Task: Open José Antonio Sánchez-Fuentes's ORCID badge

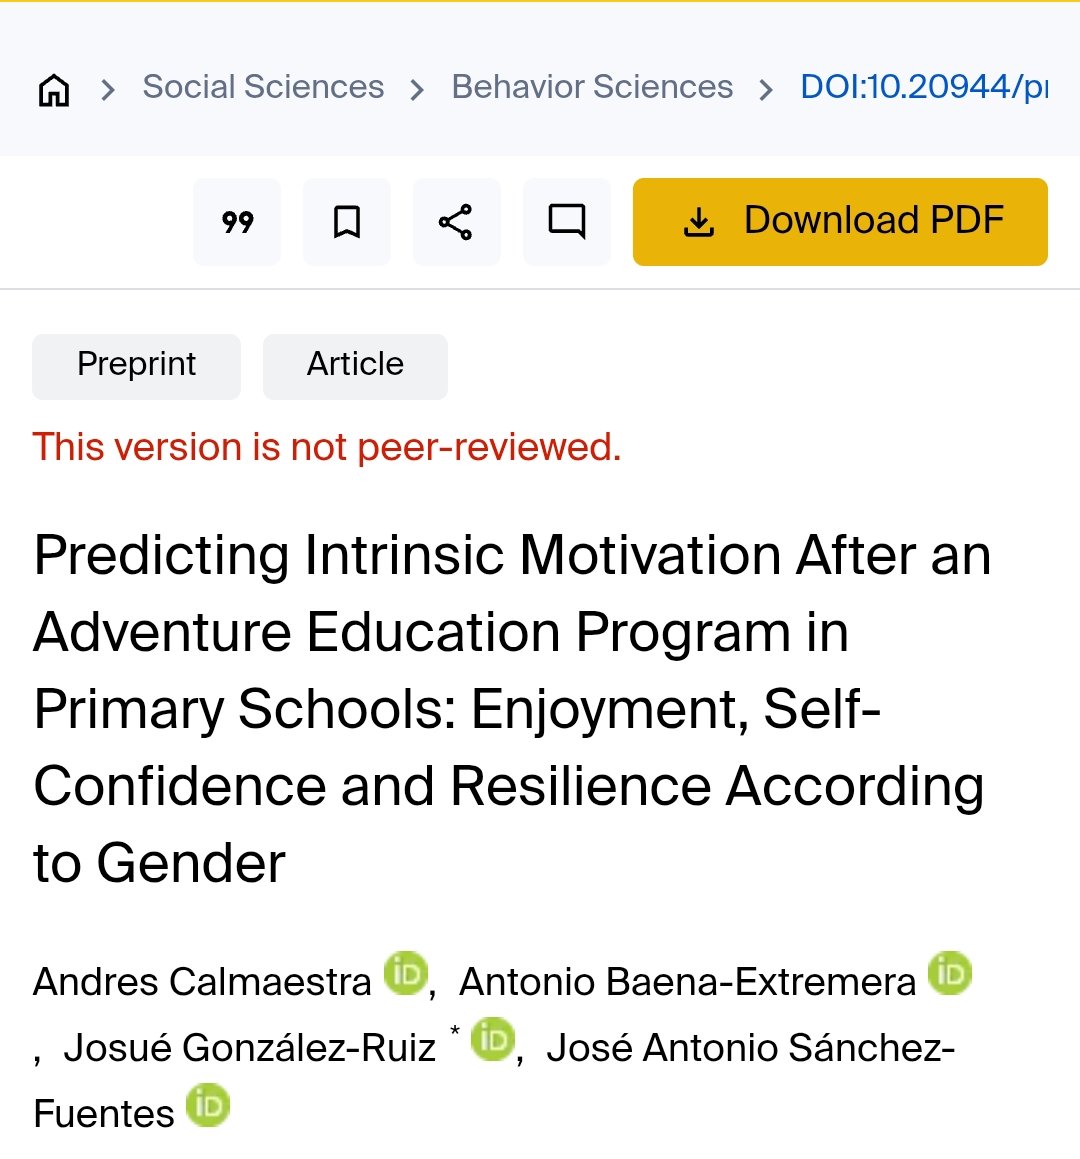Action: [208, 1105]
